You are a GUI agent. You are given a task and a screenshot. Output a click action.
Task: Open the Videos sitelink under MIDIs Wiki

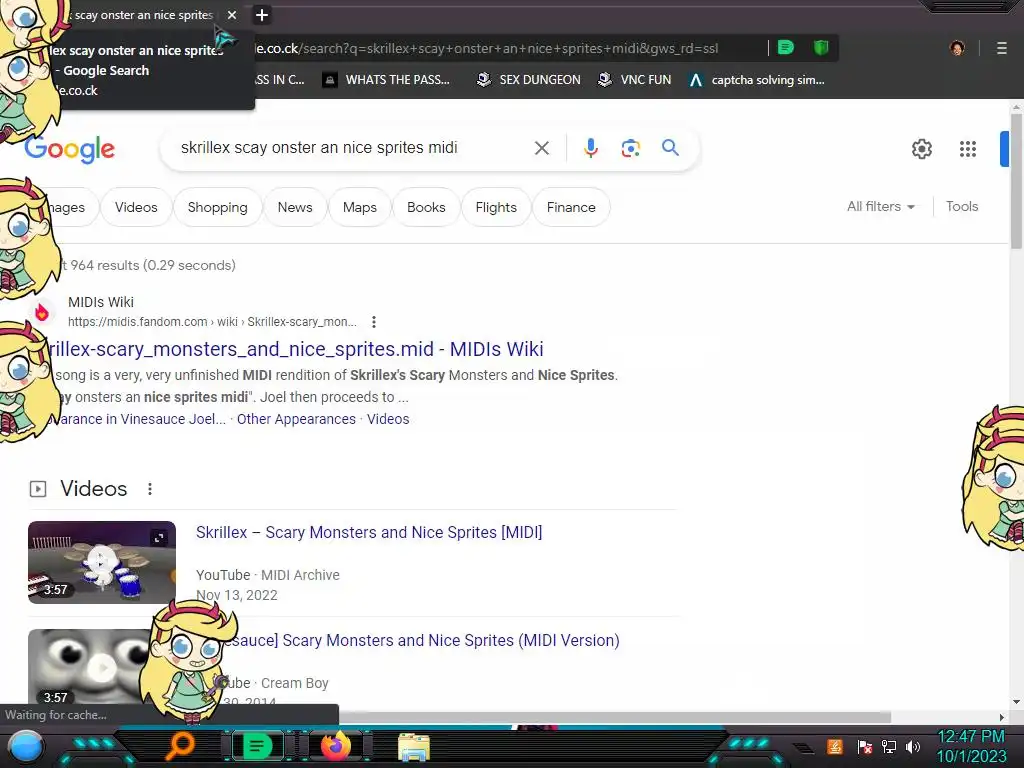coord(388,419)
